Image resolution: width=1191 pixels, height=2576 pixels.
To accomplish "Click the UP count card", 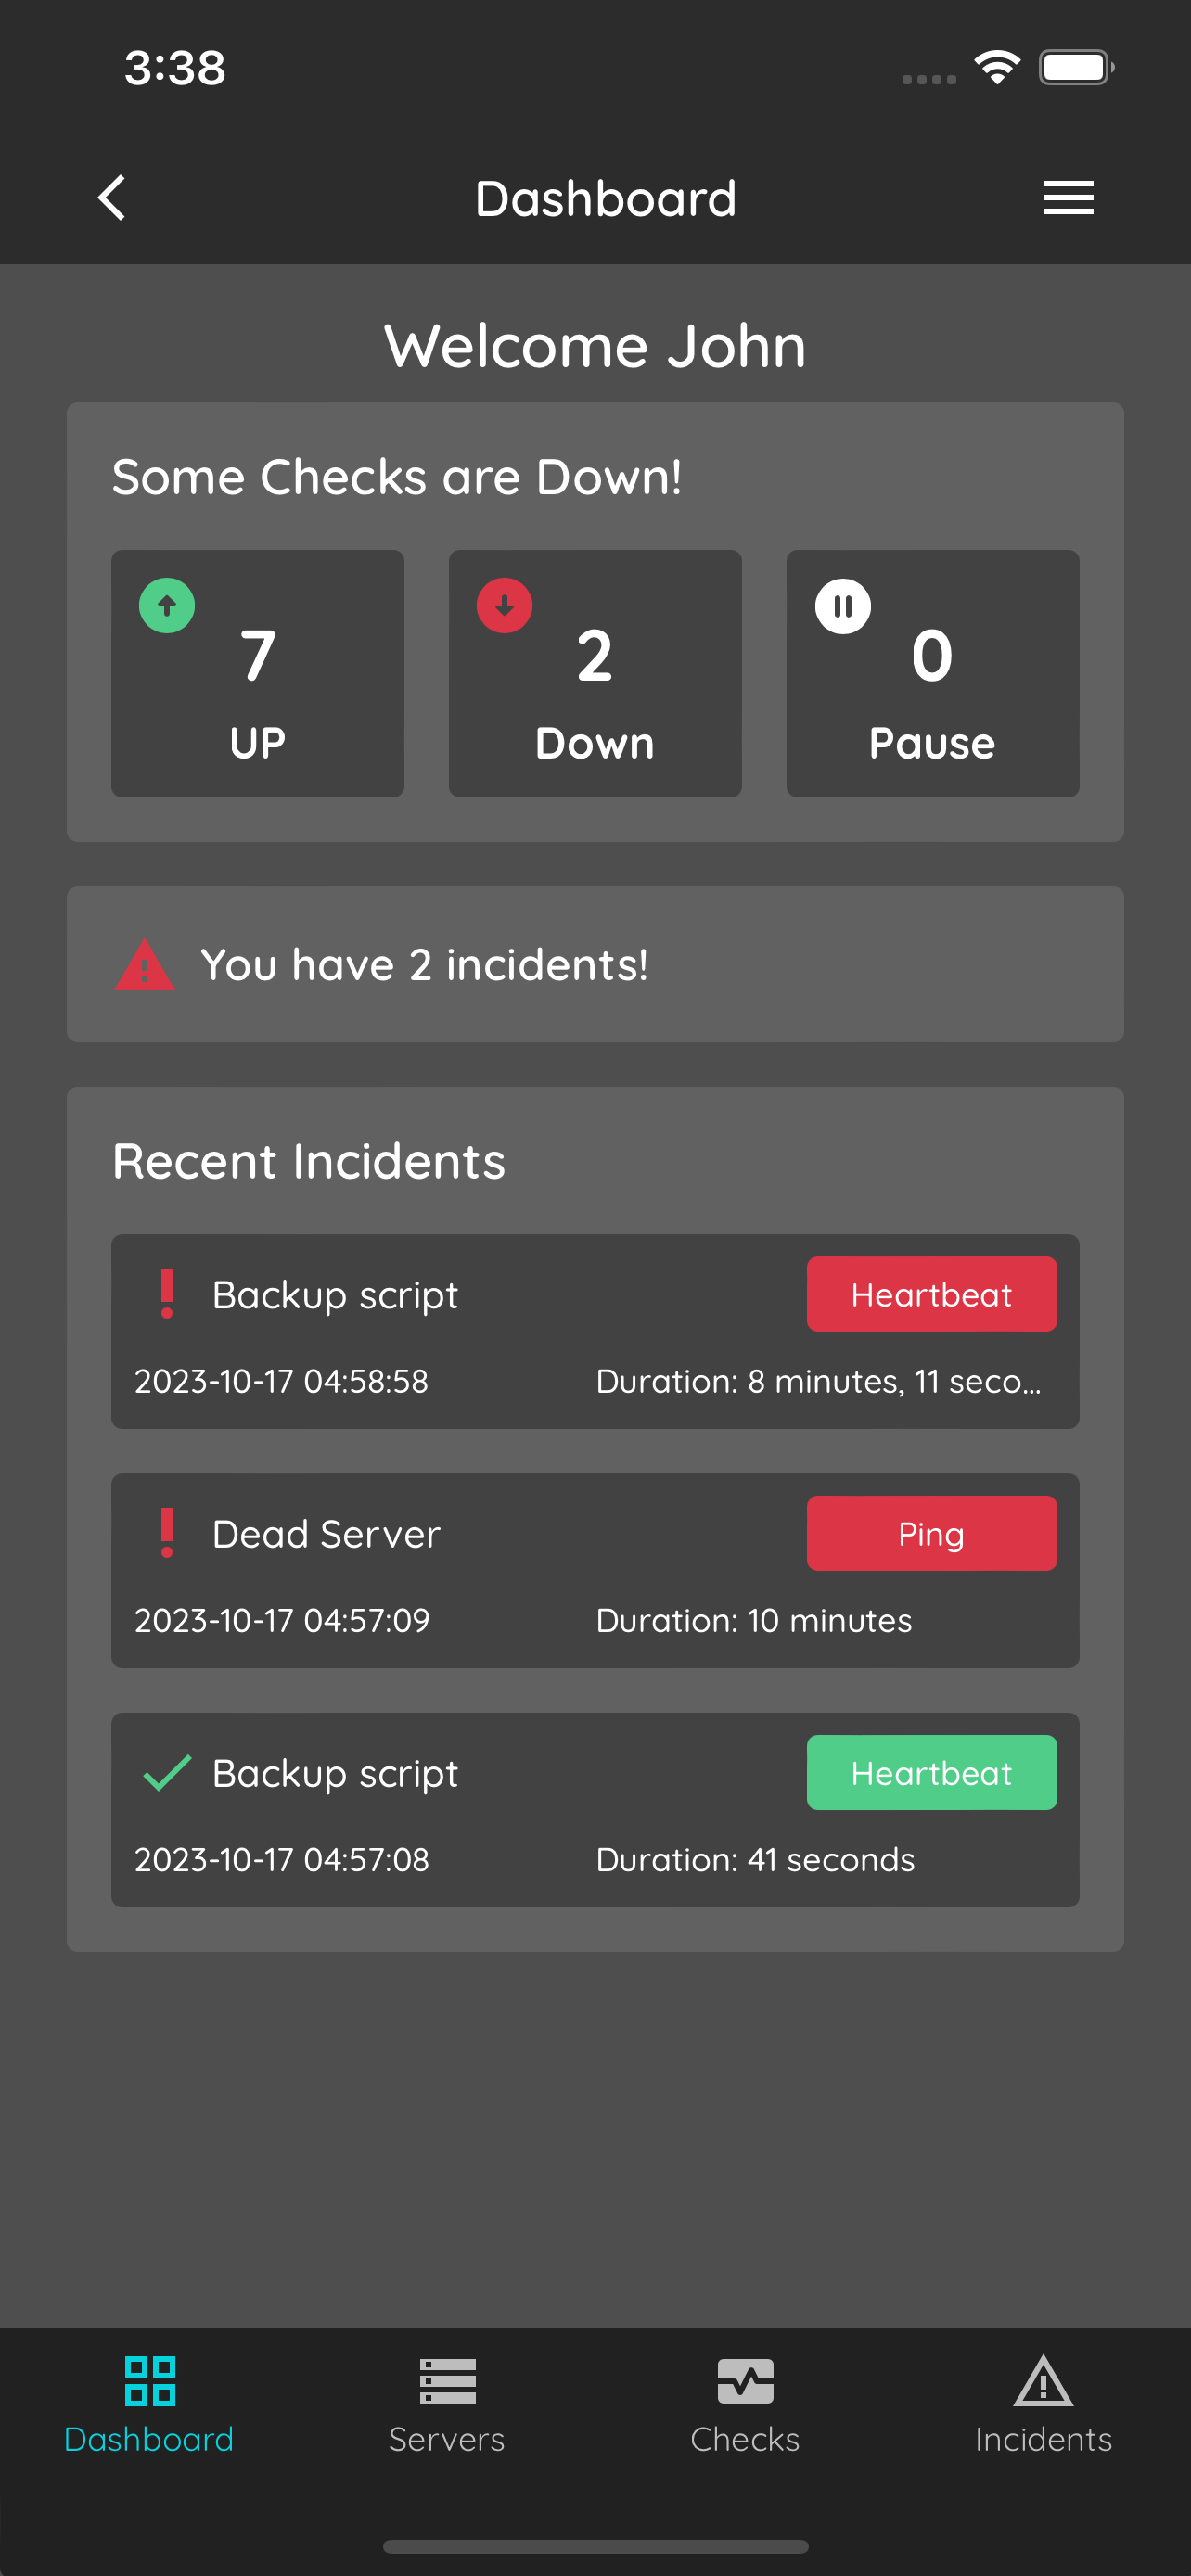I will click(x=257, y=672).
